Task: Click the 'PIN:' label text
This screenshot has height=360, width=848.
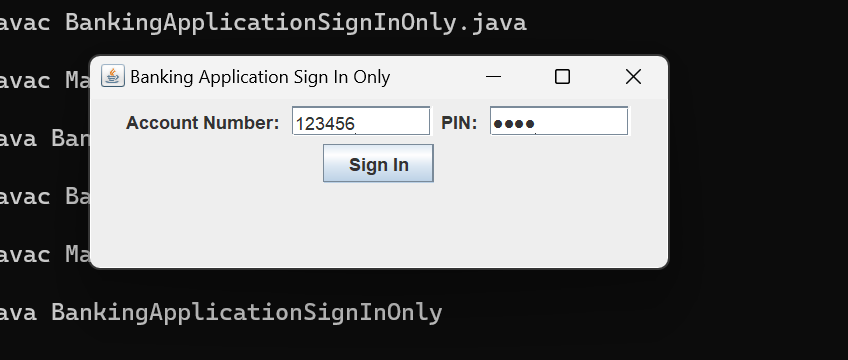Action: 459,123
